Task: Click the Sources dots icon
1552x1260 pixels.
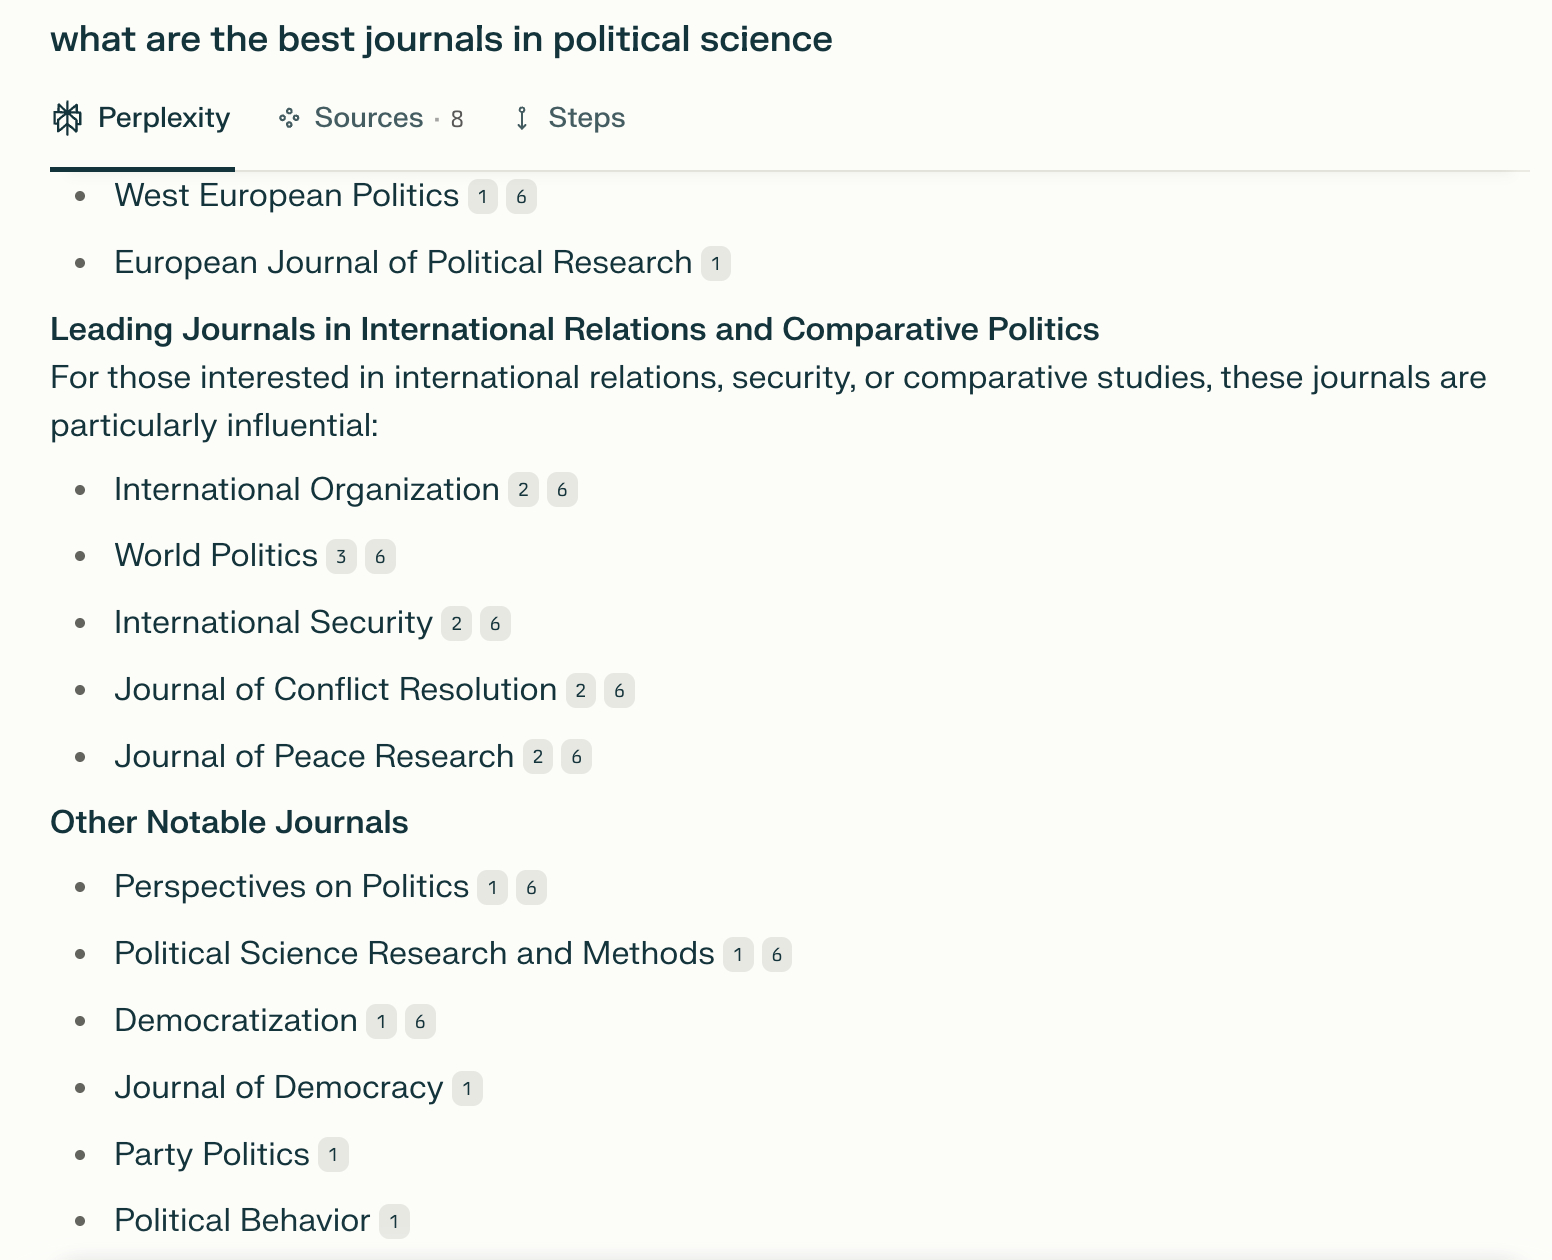Action: click(289, 118)
